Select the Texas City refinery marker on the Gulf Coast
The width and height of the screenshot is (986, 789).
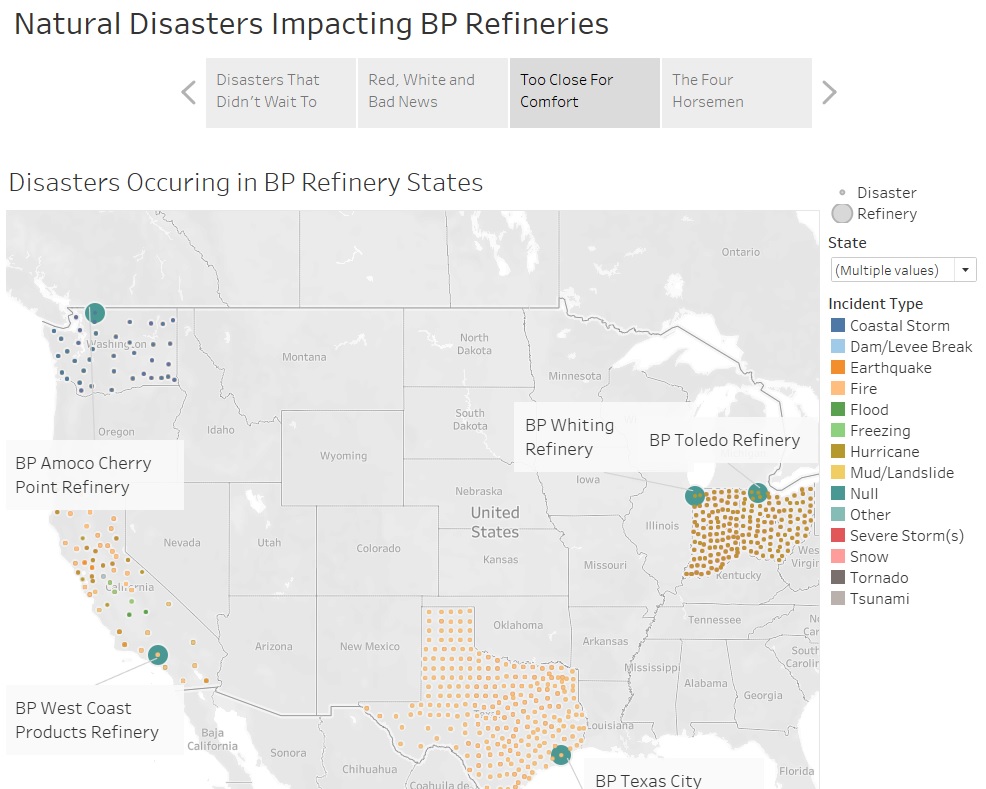click(561, 754)
